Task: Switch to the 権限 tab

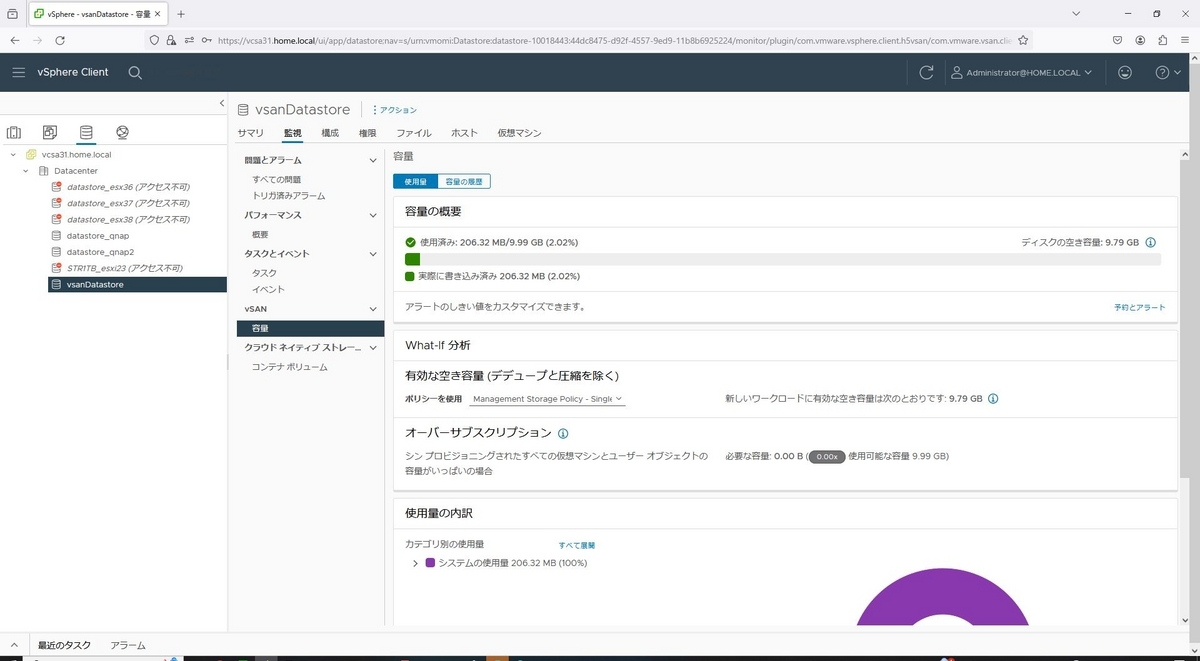Action: [x=368, y=133]
